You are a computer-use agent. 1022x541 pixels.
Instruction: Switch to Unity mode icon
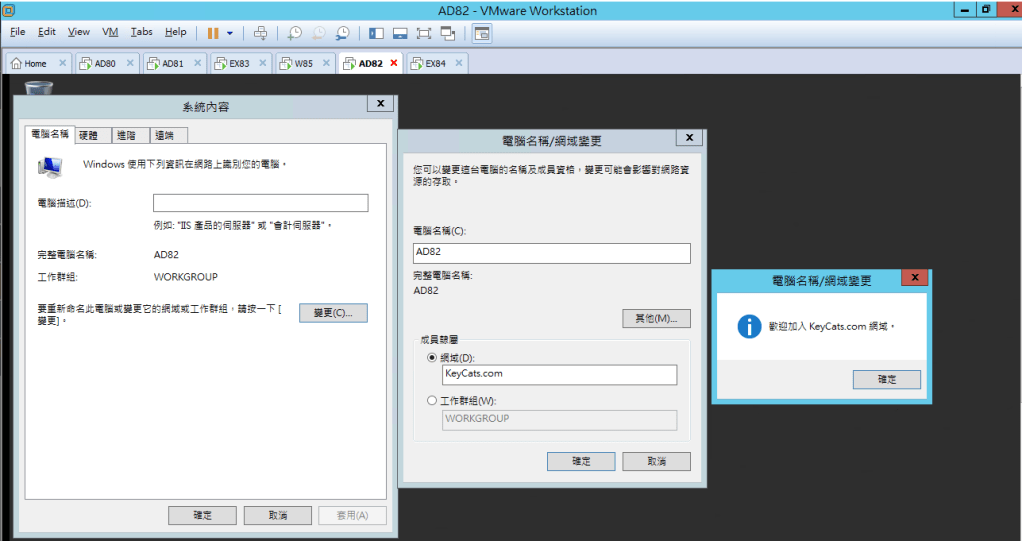pyautogui.click(x=448, y=33)
